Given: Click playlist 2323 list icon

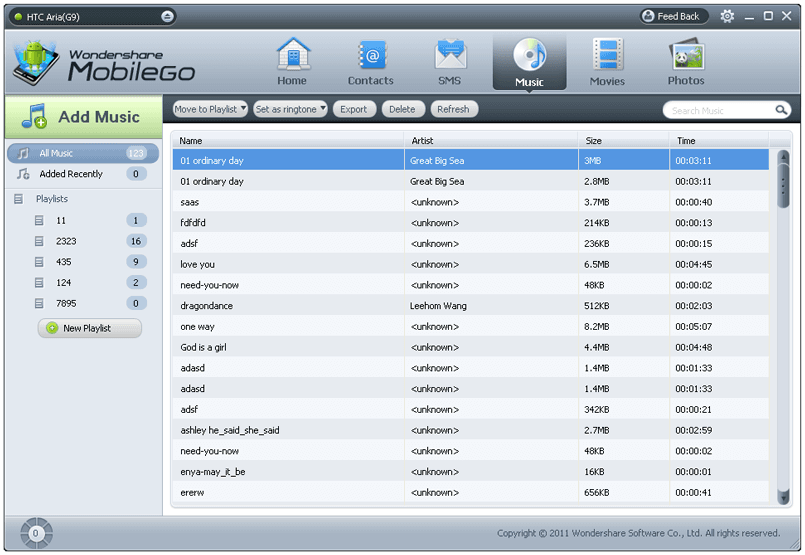Looking at the screenshot, I should 39,241.
